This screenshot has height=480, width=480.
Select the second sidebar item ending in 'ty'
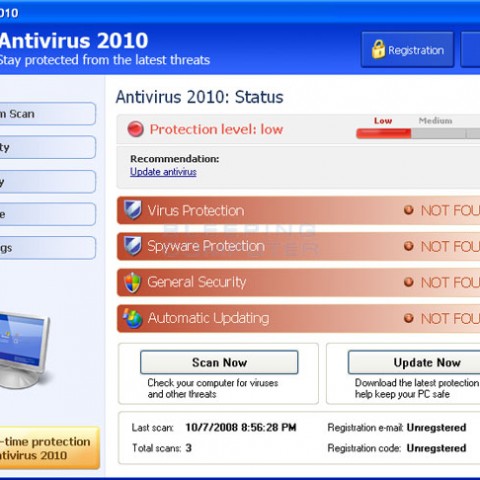click(48, 147)
